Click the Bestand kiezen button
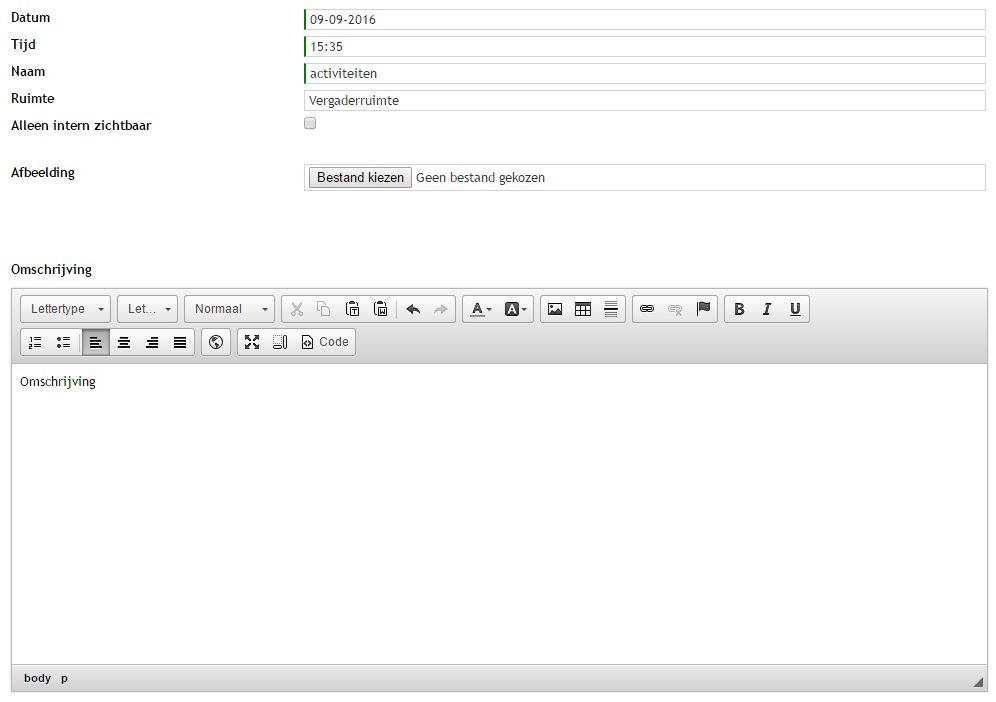 (x=360, y=177)
